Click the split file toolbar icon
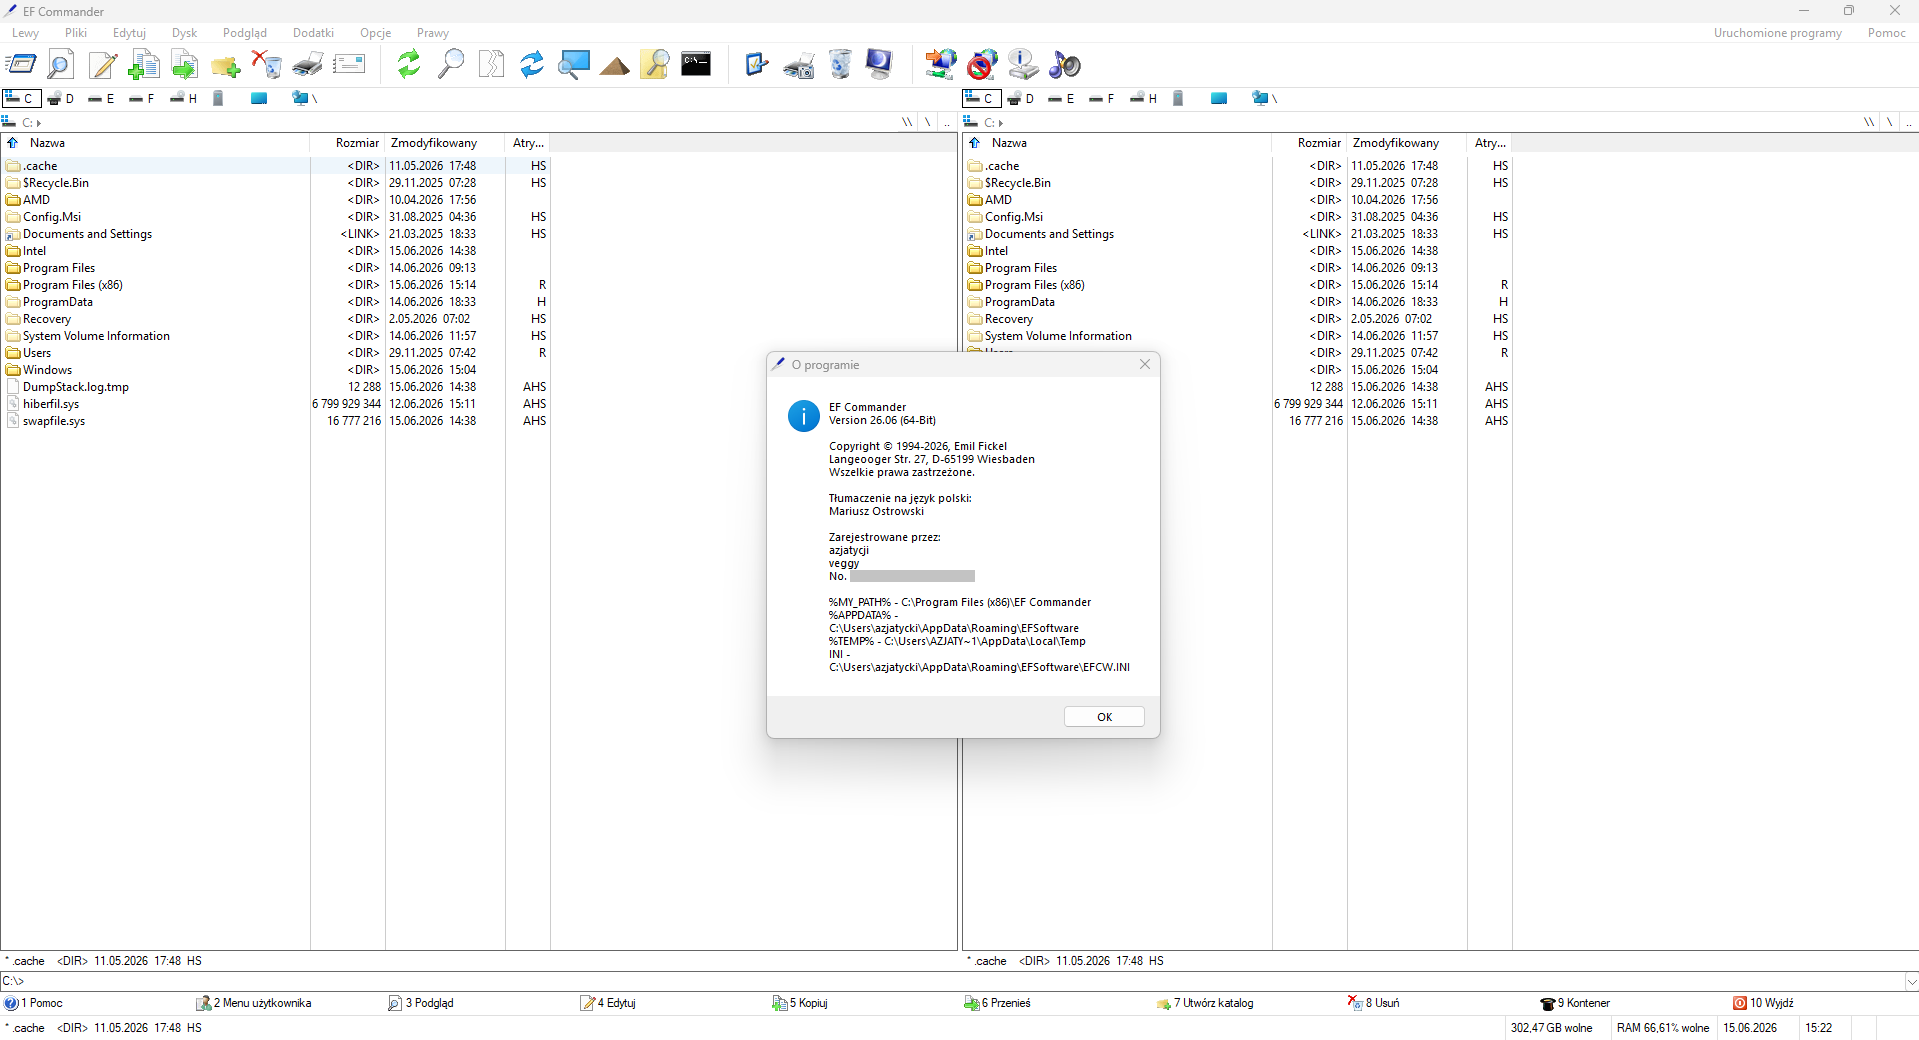The width and height of the screenshot is (1919, 1040). (491, 65)
